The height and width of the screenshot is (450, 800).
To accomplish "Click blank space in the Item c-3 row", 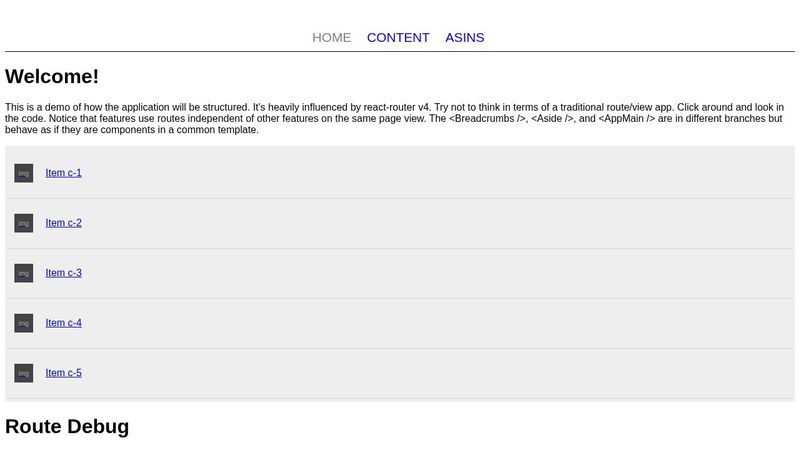I will click(x=450, y=273).
